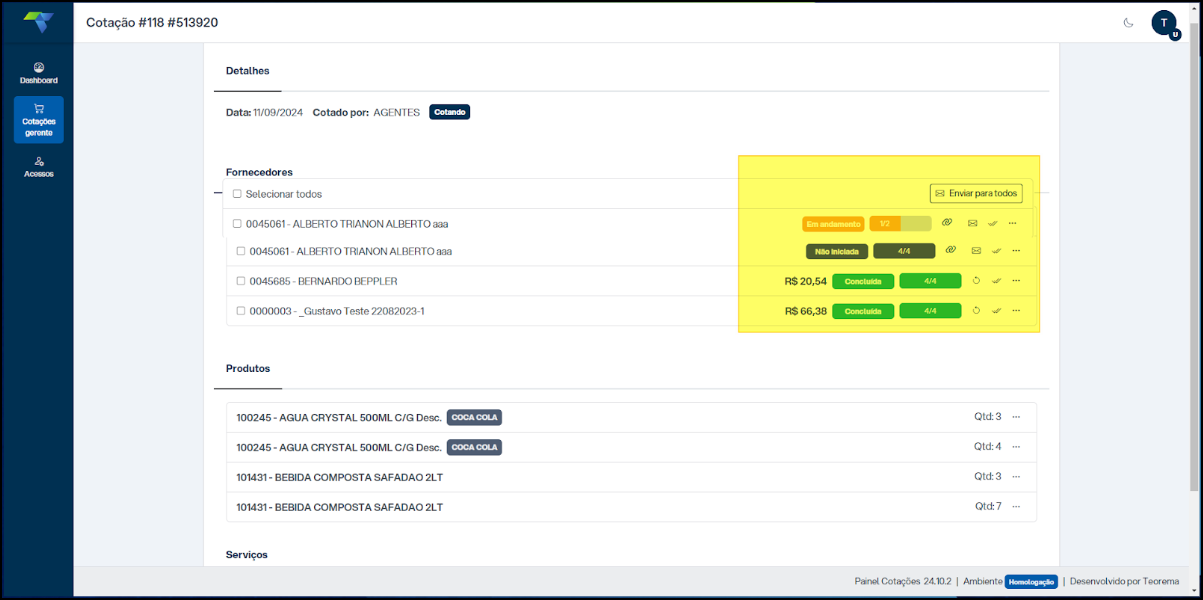Check the _Gustavo Teste supplier checkbox

(241, 311)
